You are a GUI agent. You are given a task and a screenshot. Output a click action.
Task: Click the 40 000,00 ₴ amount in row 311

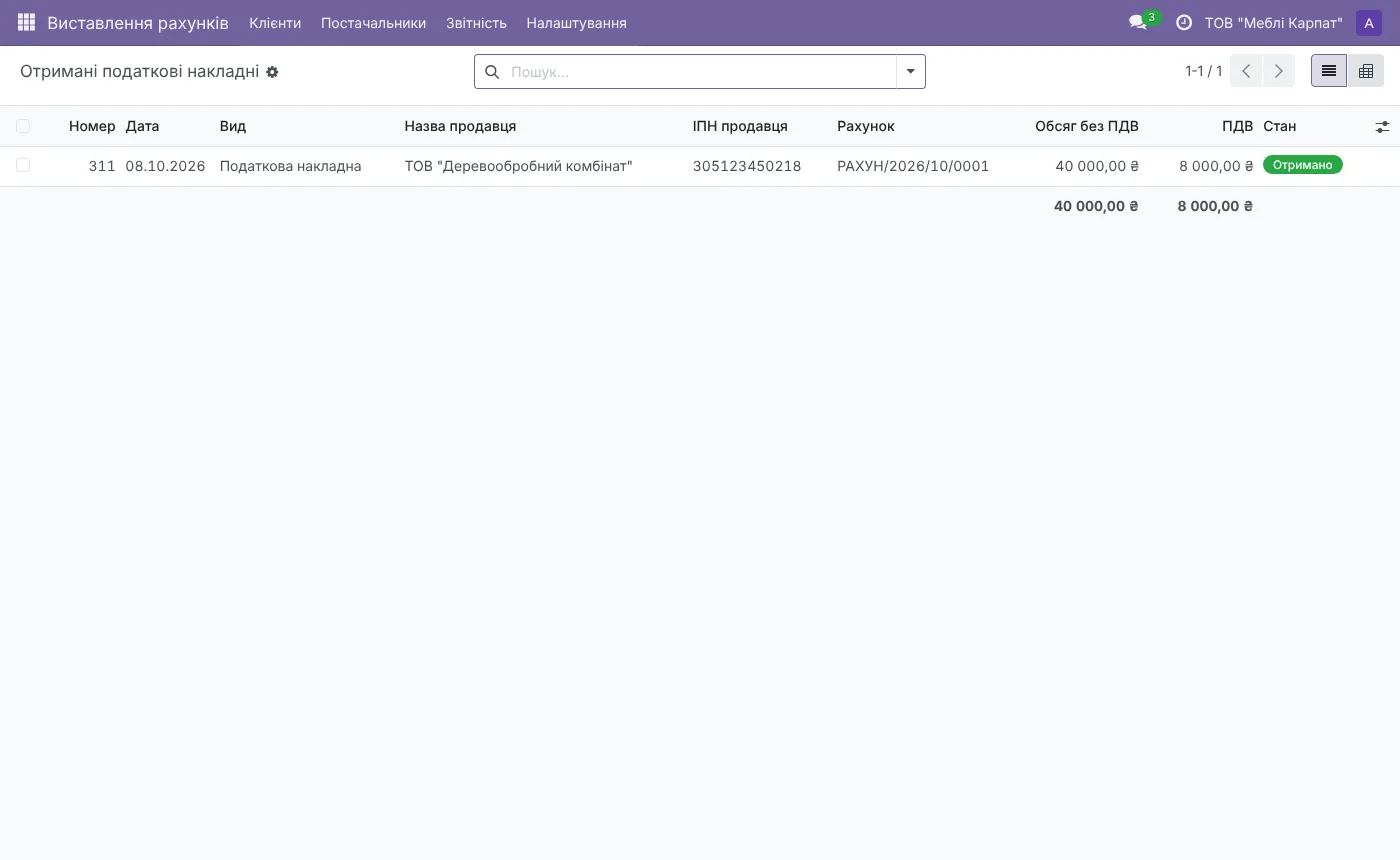(x=1097, y=166)
